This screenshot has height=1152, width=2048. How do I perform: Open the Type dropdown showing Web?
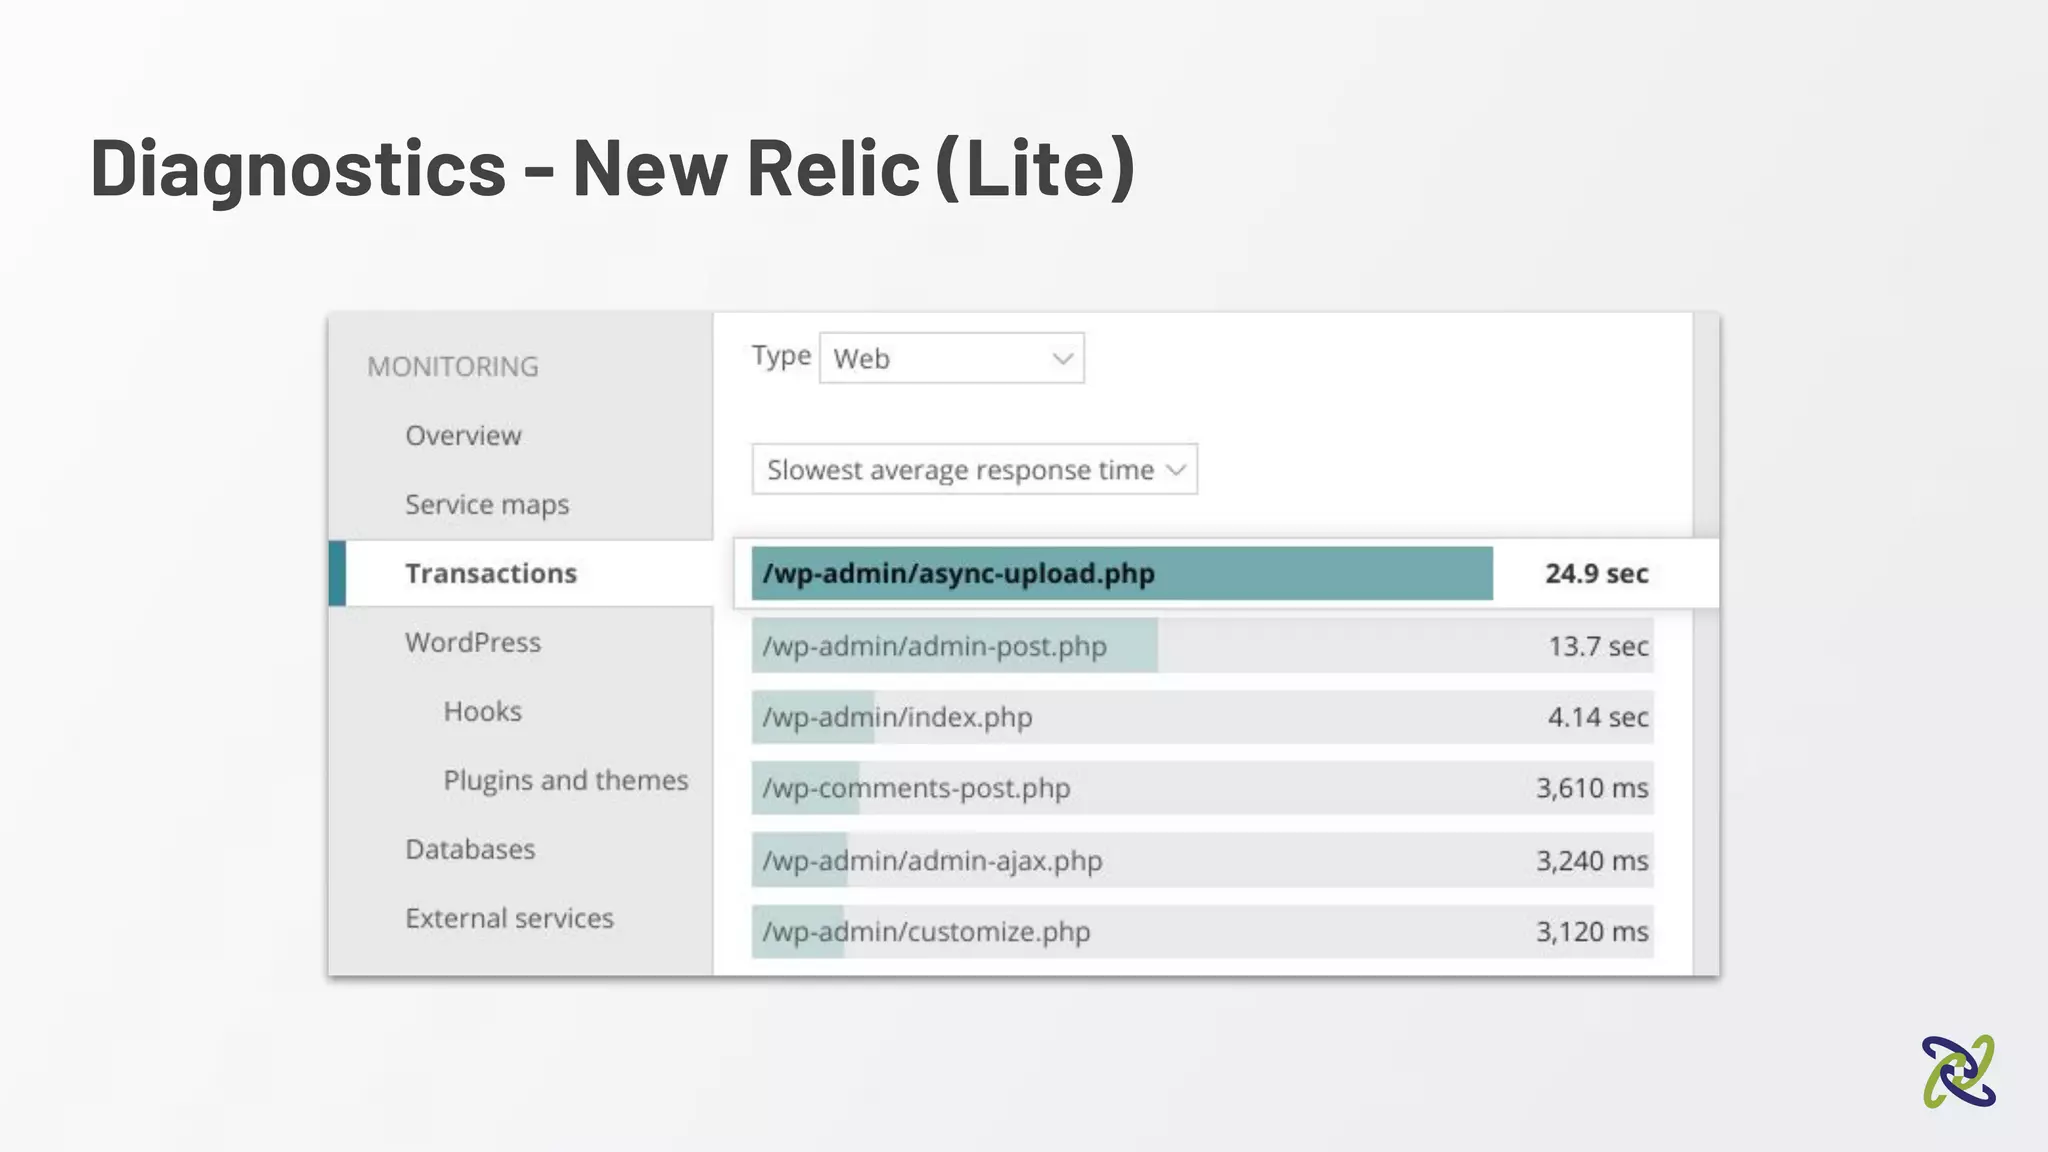click(951, 358)
